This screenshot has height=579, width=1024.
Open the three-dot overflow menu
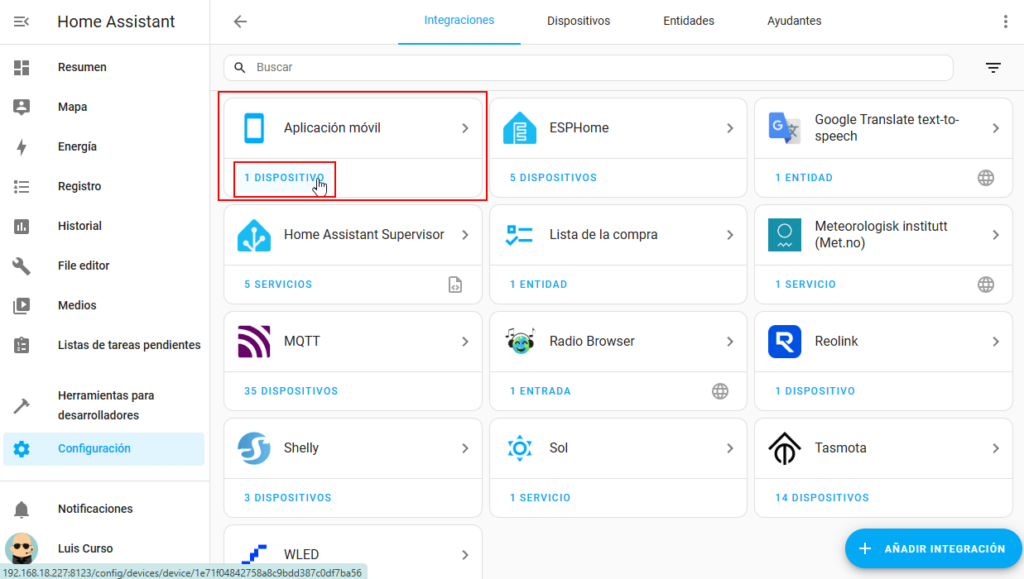point(1005,22)
